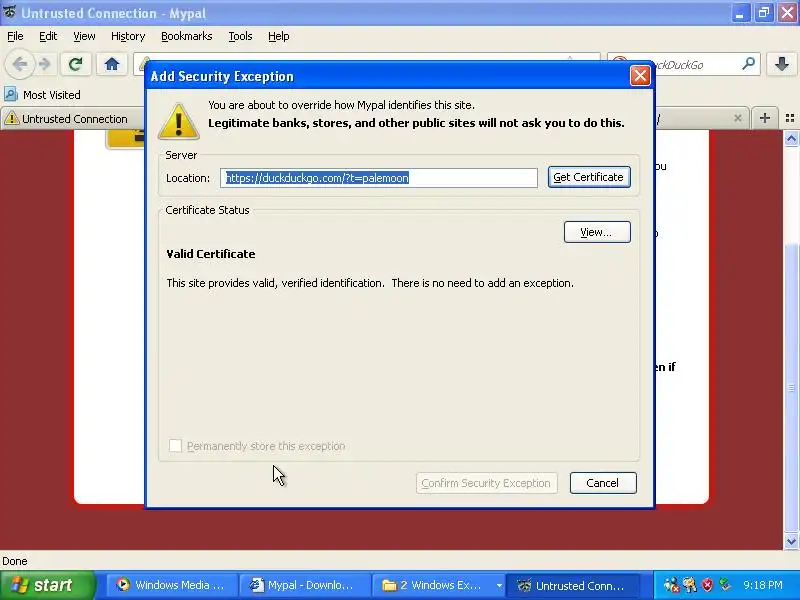Click the page scrollbar up arrow
800x600 pixels.
pyautogui.click(x=791, y=138)
